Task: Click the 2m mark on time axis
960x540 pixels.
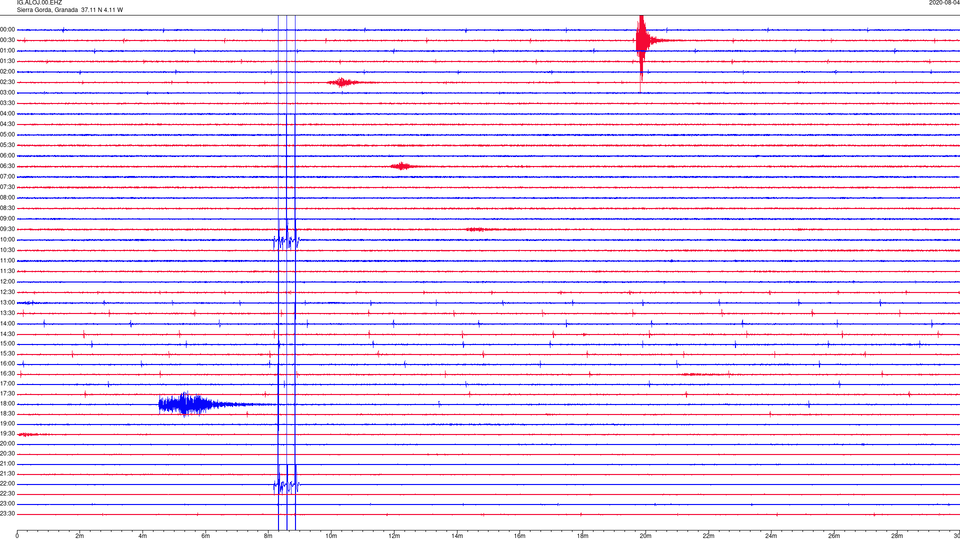Action: [x=80, y=536]
